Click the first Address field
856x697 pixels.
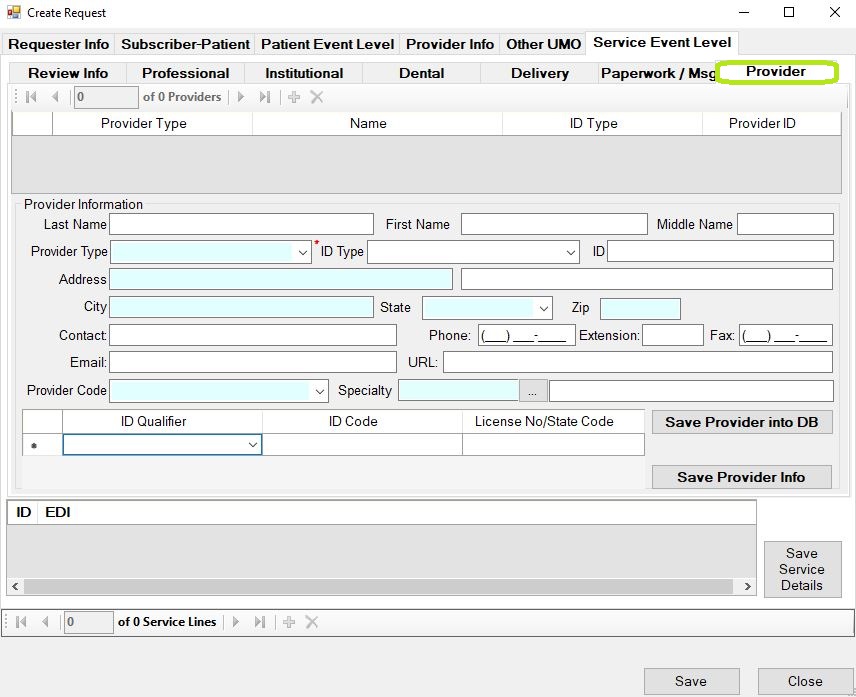[x=281, y=279]
